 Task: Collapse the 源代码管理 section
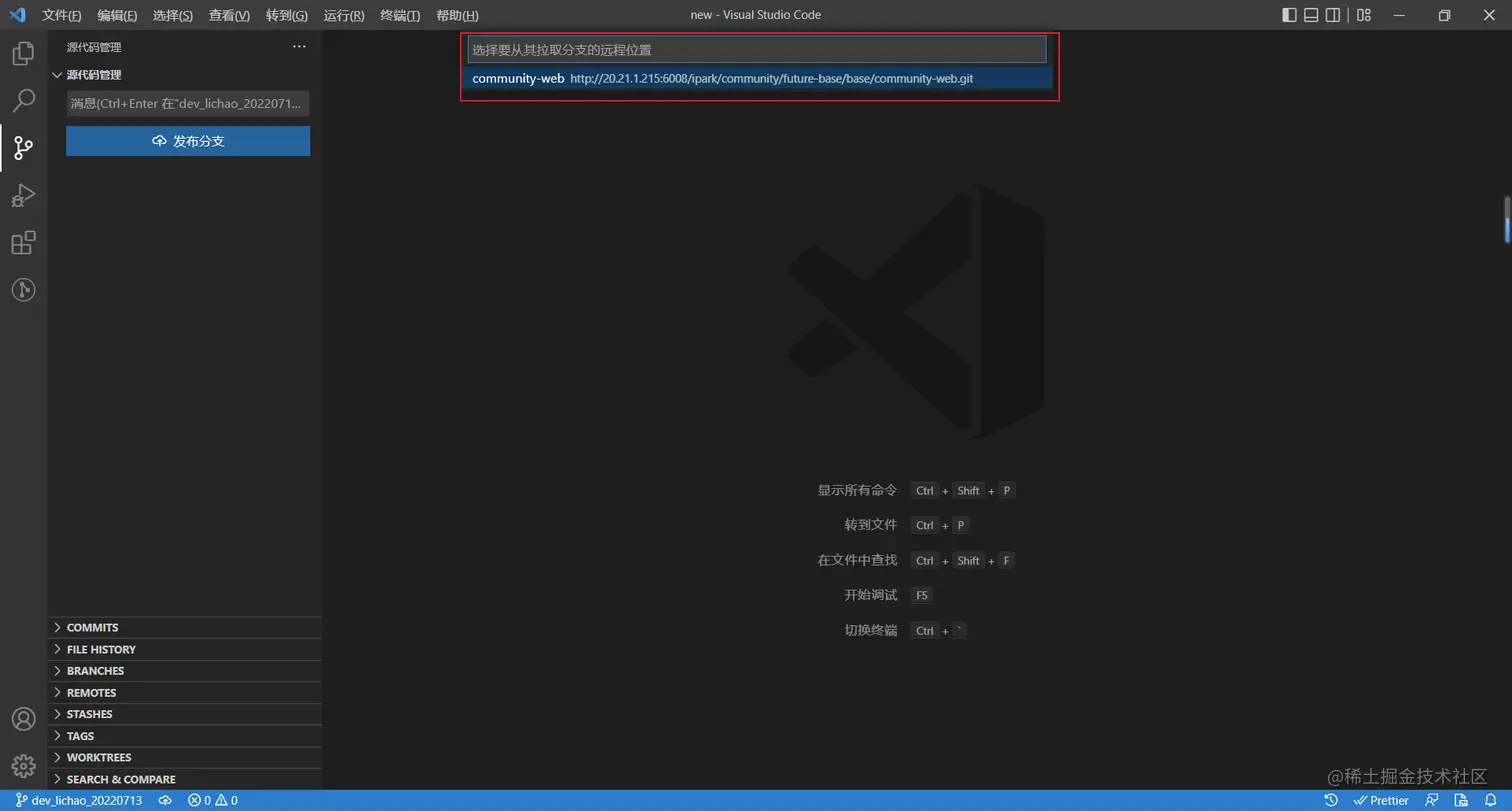[x=185, y=75]
